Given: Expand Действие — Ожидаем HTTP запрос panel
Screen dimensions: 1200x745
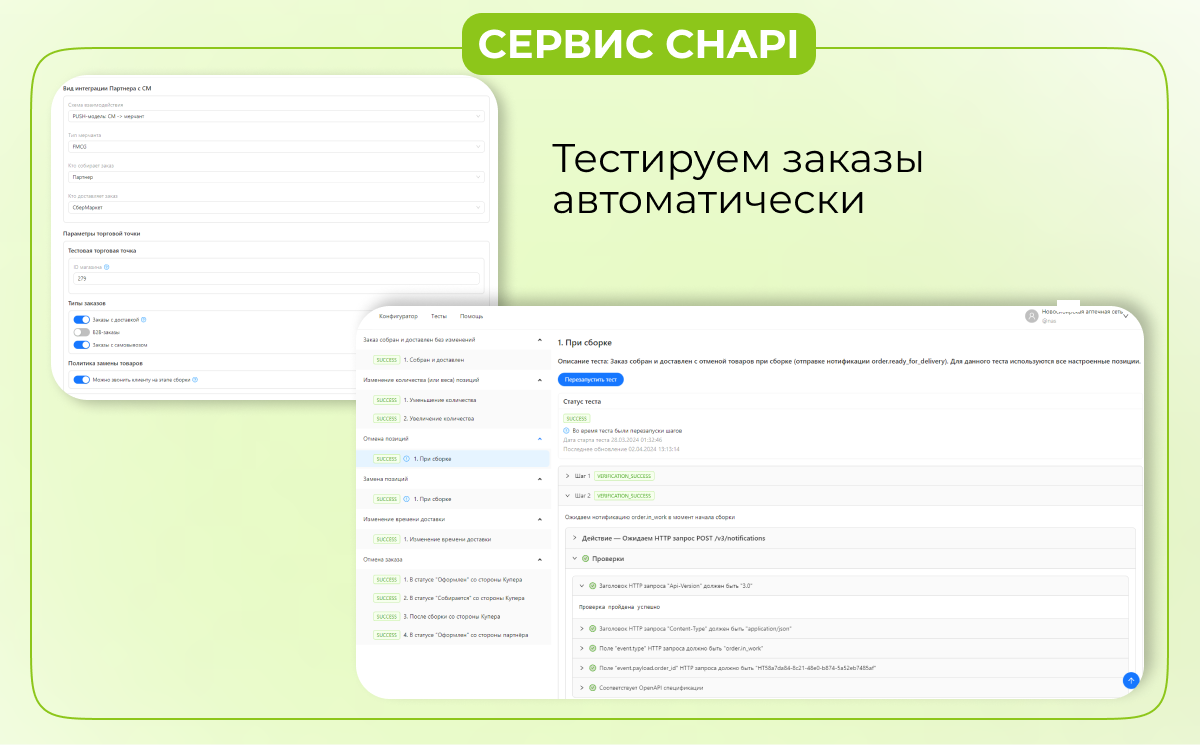Looking at the screenshot, I should pos(574,538).
